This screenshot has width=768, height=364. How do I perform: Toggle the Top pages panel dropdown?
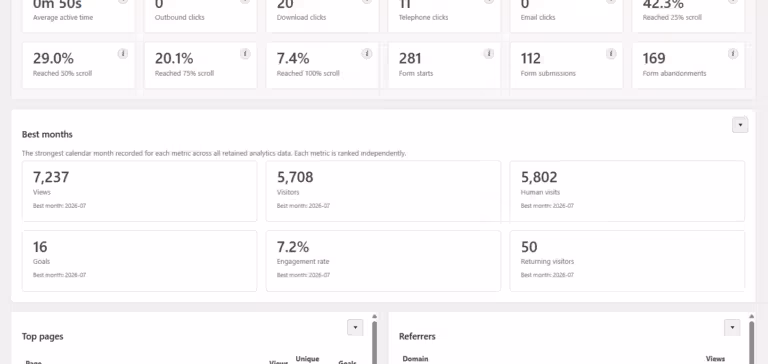(355, 327)
